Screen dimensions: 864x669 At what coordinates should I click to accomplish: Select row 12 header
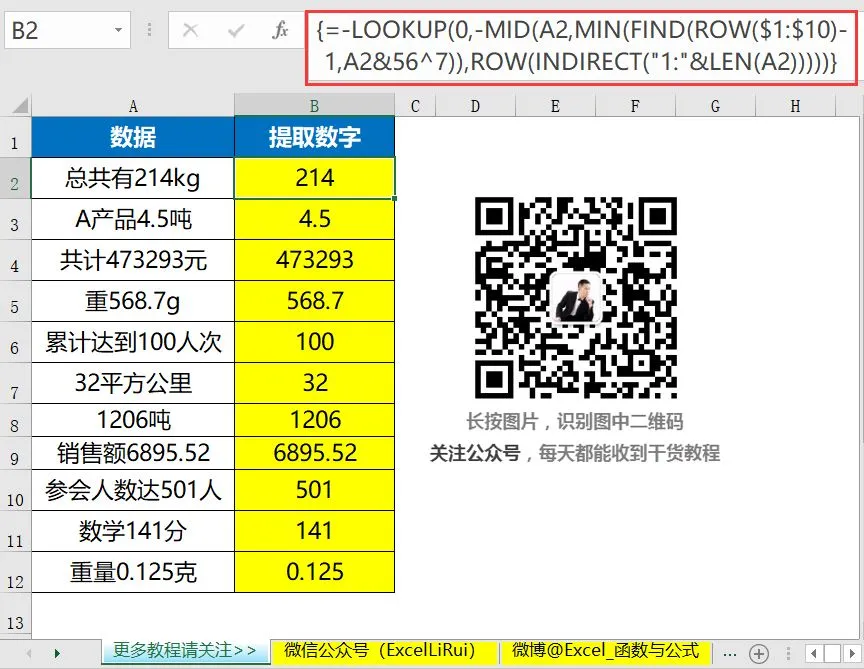15,572
